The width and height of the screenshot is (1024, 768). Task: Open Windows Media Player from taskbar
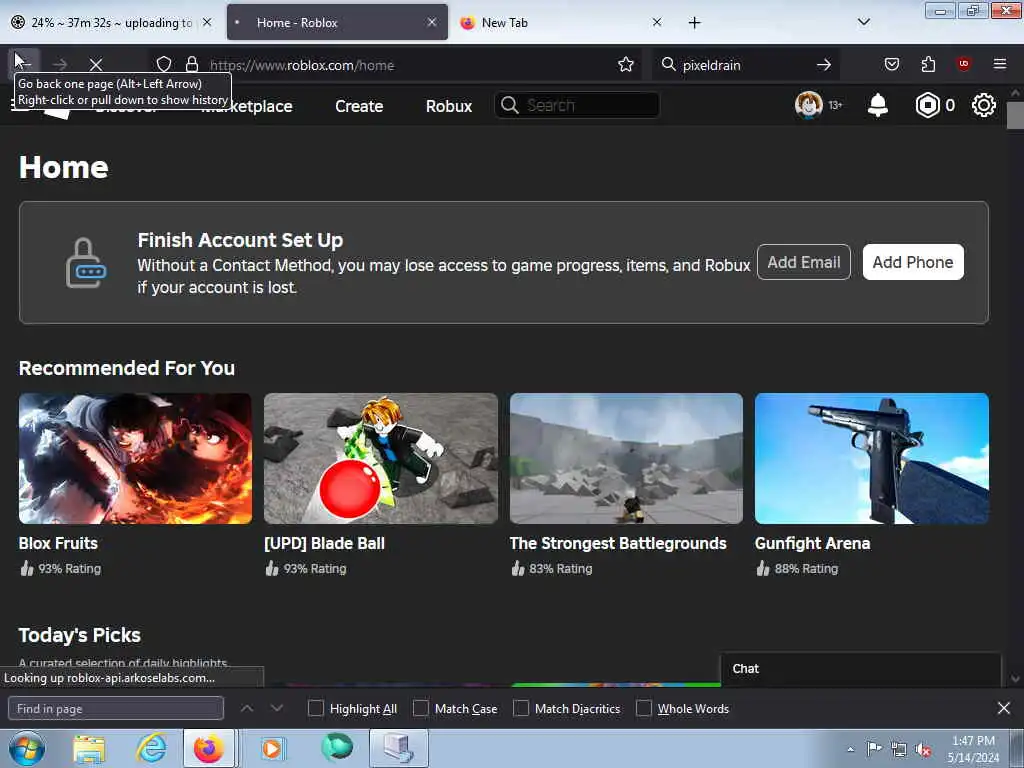tap(273, 748)
